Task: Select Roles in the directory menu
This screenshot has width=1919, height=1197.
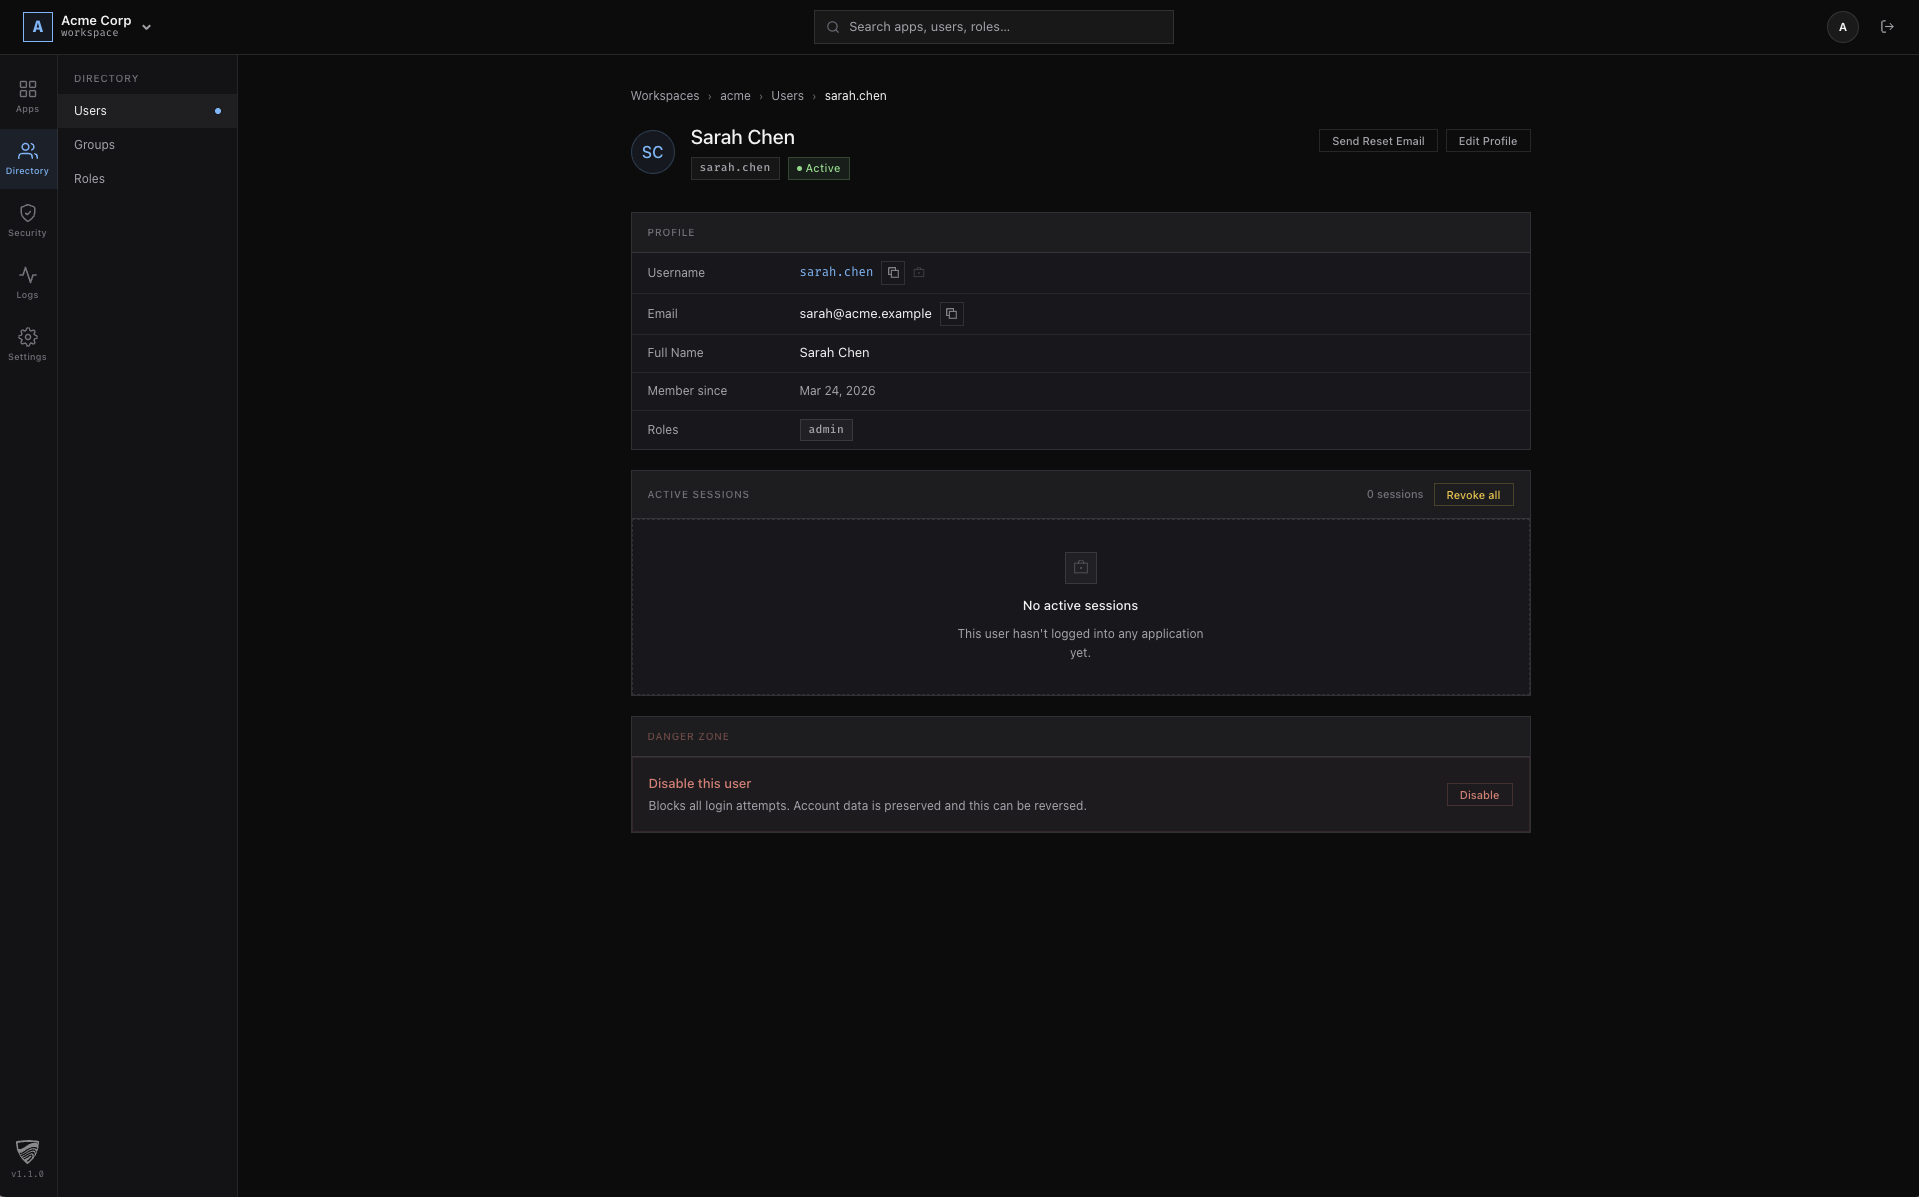Action: 89,179
